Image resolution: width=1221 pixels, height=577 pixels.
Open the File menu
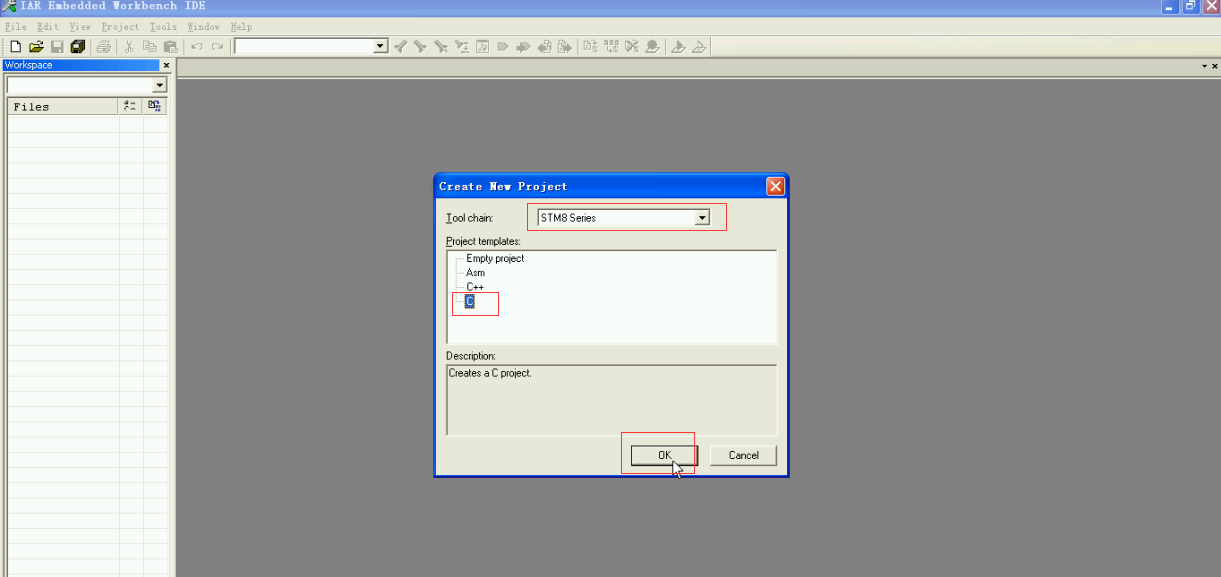(16, 27)
